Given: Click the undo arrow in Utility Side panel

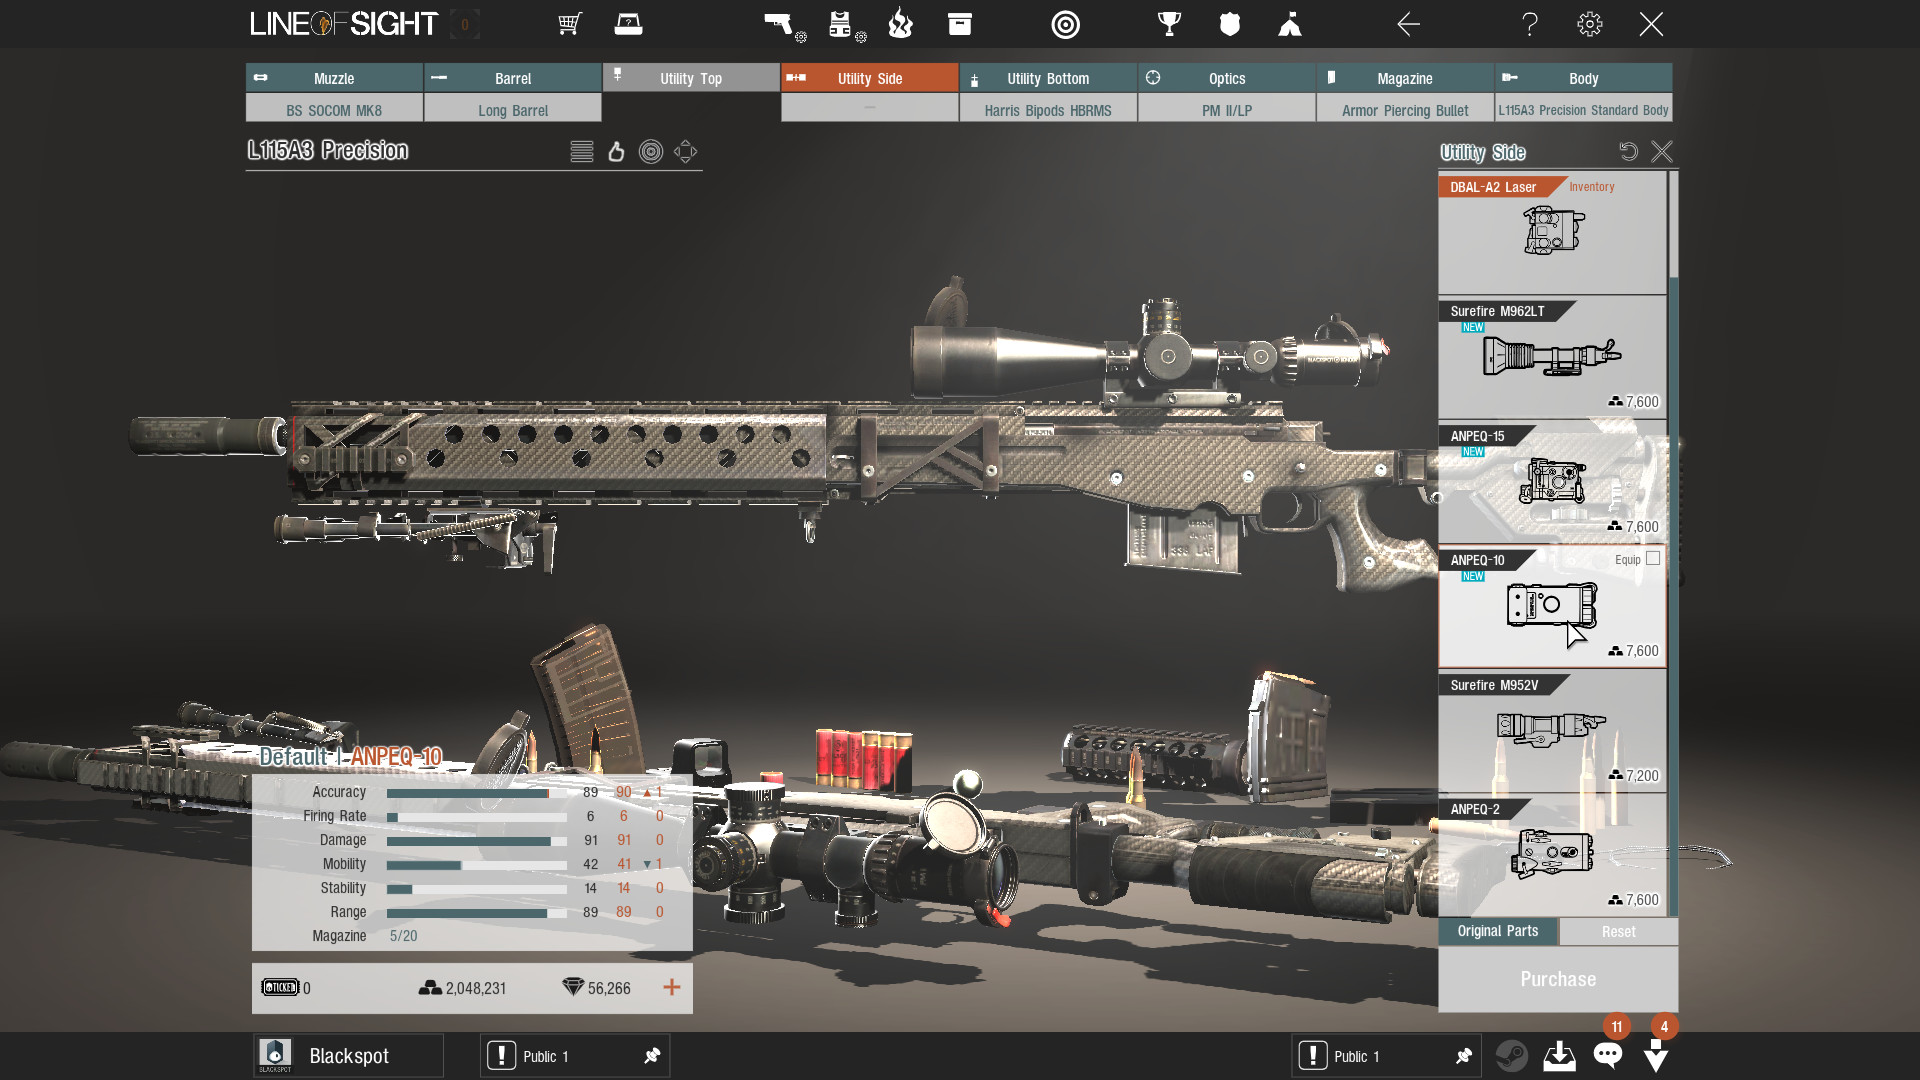Looking at the screenshot, I should pyautogui.click(x=1628, y=151).
